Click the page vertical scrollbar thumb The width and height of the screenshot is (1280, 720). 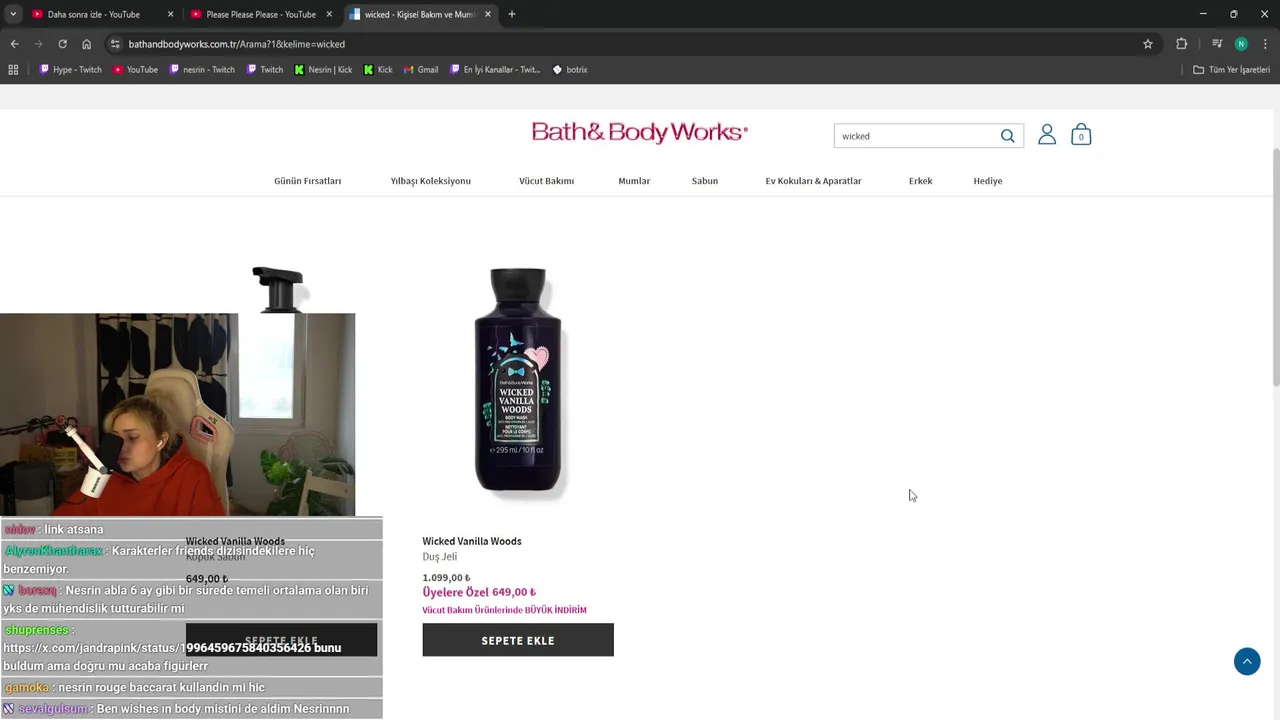1275,268
